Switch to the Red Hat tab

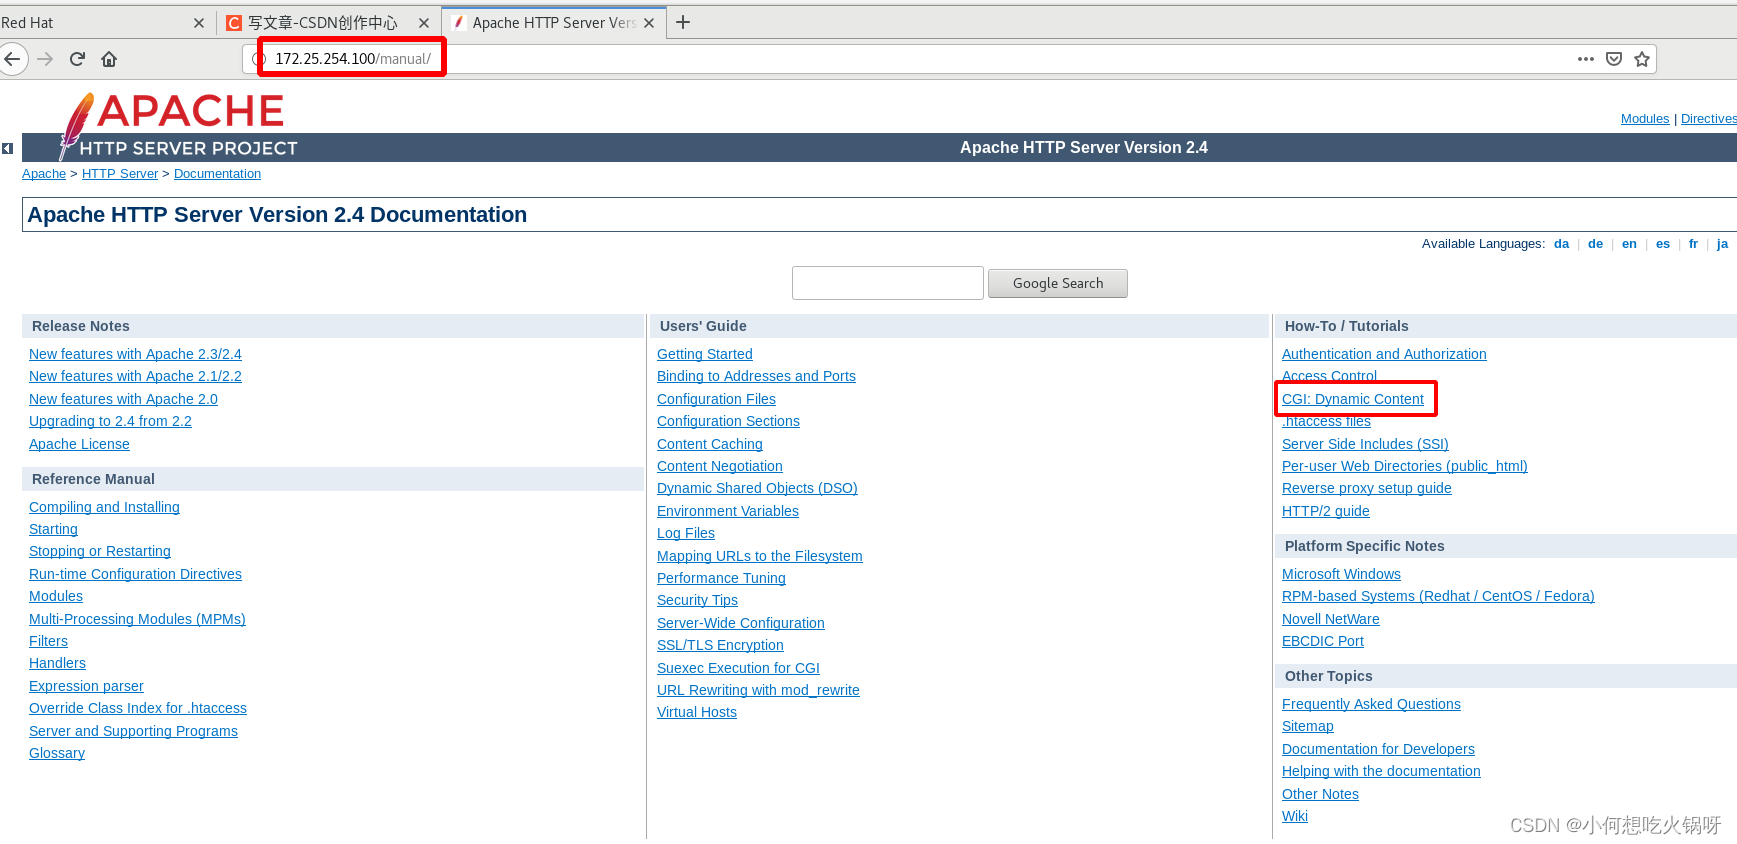pyautogui.click(x=102, y=23)
